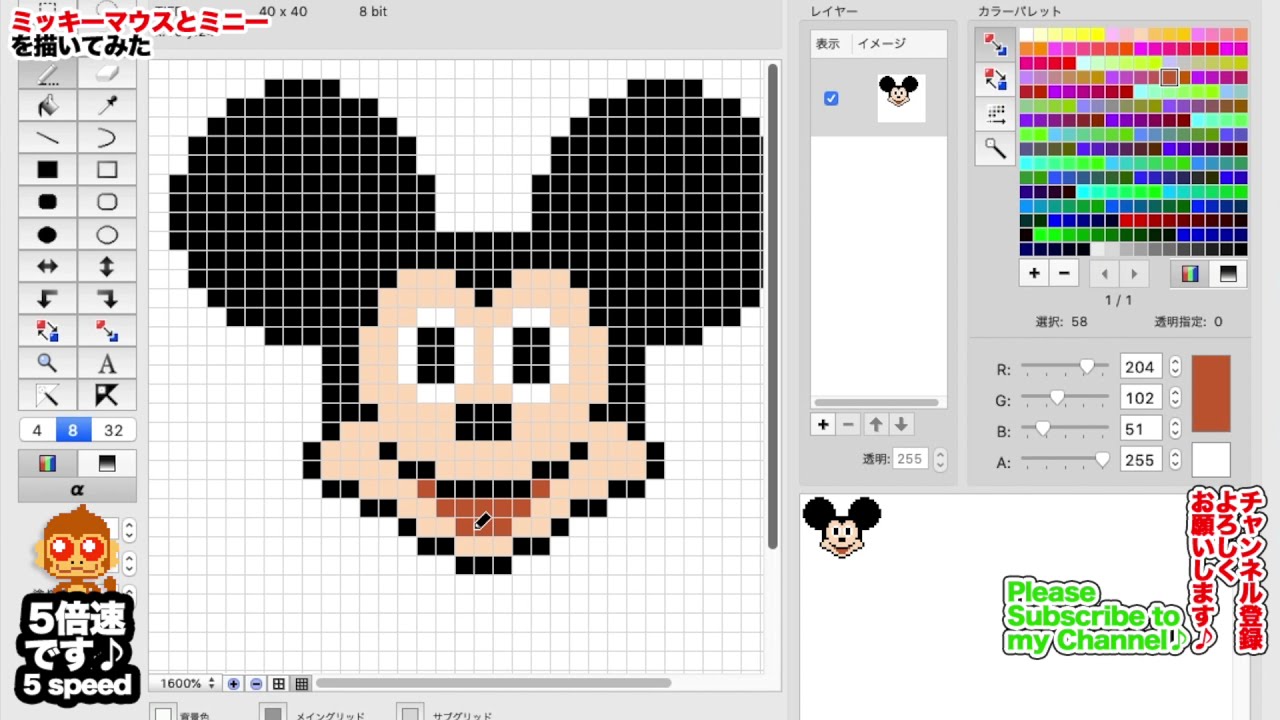Viewport: 1280px width, 720px height.
Task: Click the layer opacity stepper
Action: click(939, 459)
